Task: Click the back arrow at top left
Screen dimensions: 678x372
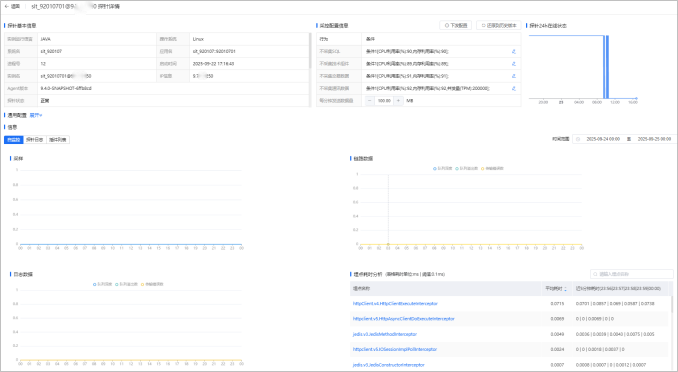Action: (6, 6)
